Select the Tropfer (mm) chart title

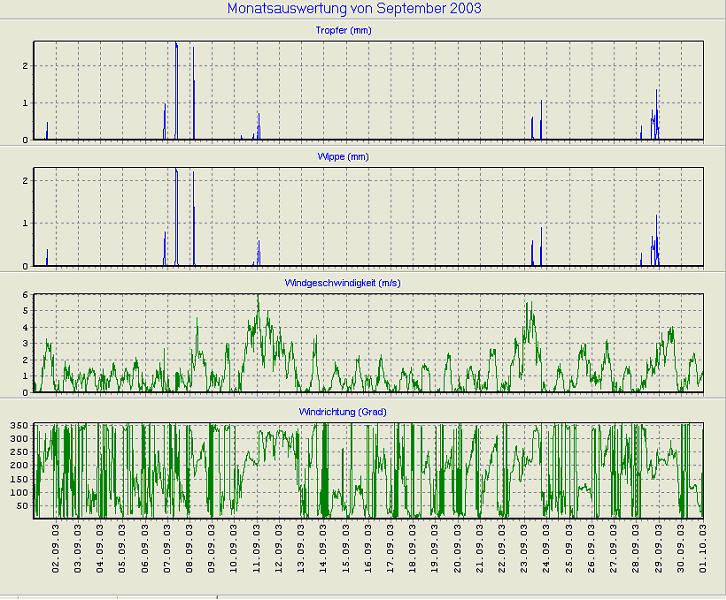[368, 31]
